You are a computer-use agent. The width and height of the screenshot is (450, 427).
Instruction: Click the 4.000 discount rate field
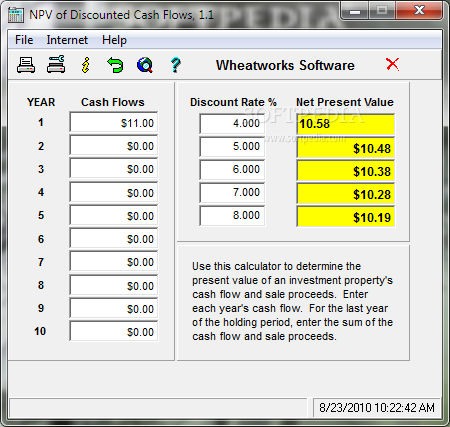click(x=232, y=124)
